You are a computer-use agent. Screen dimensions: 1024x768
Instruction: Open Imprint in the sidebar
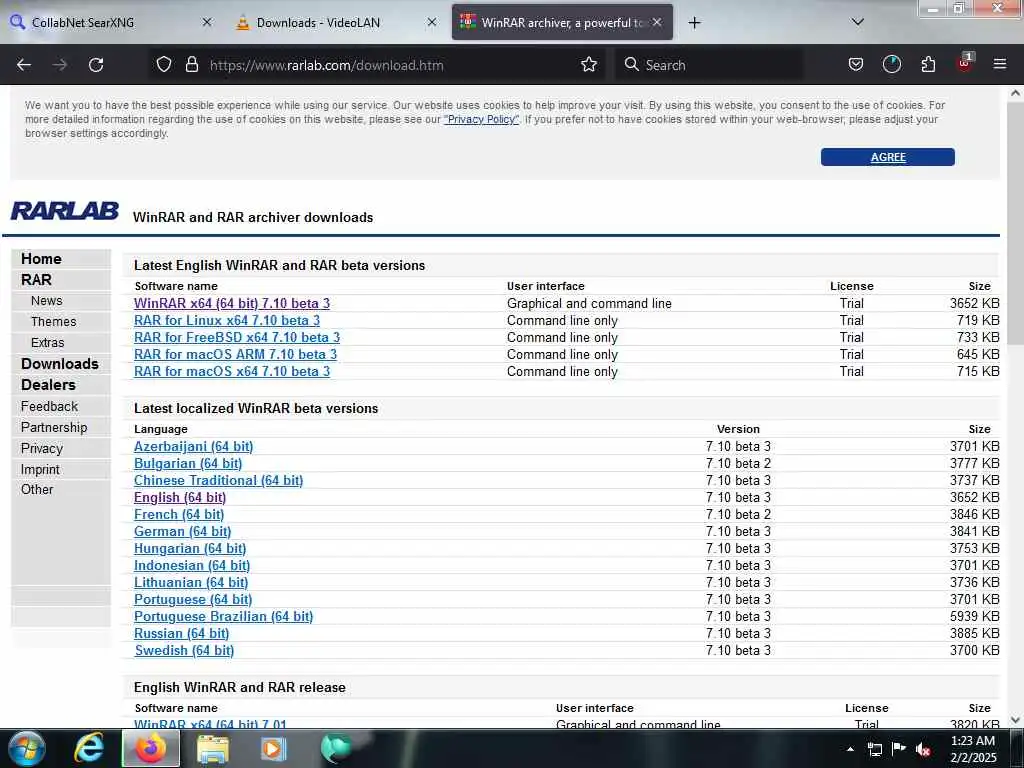pos(40,470)
